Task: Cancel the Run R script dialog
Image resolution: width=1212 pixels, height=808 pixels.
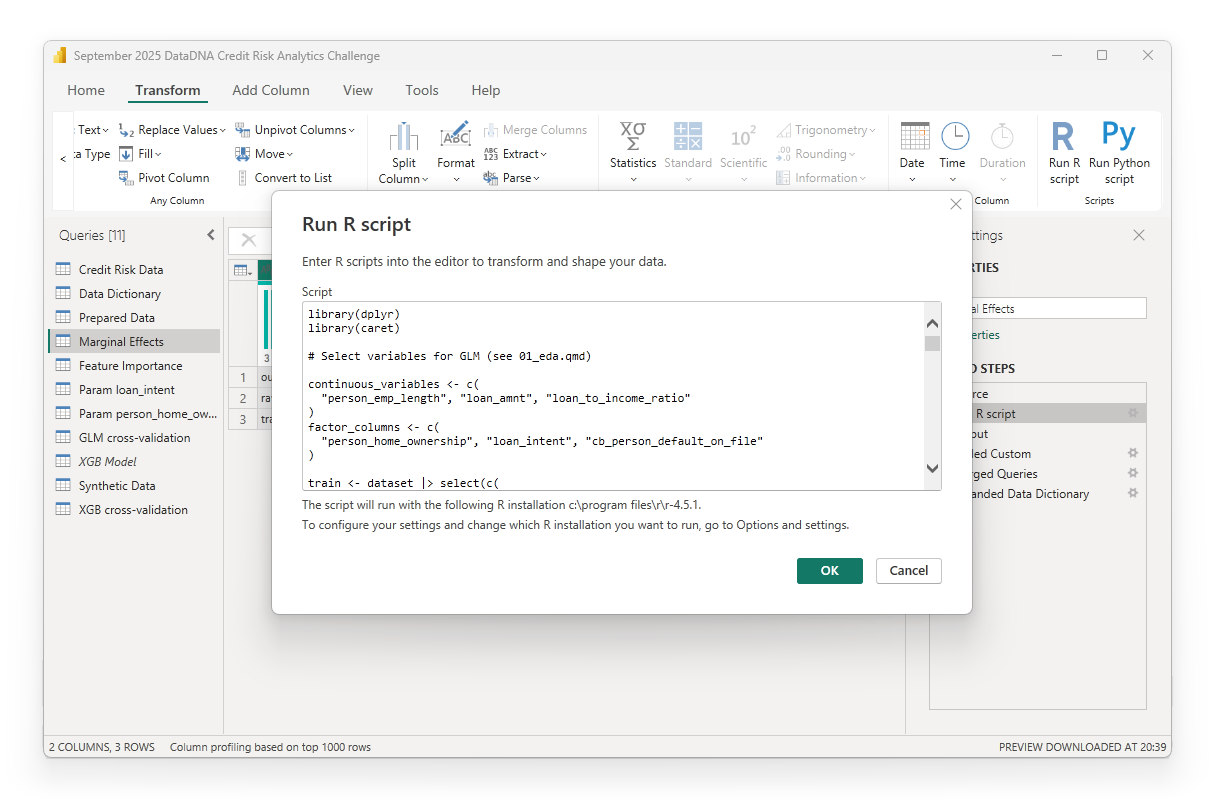Action: 908,570
